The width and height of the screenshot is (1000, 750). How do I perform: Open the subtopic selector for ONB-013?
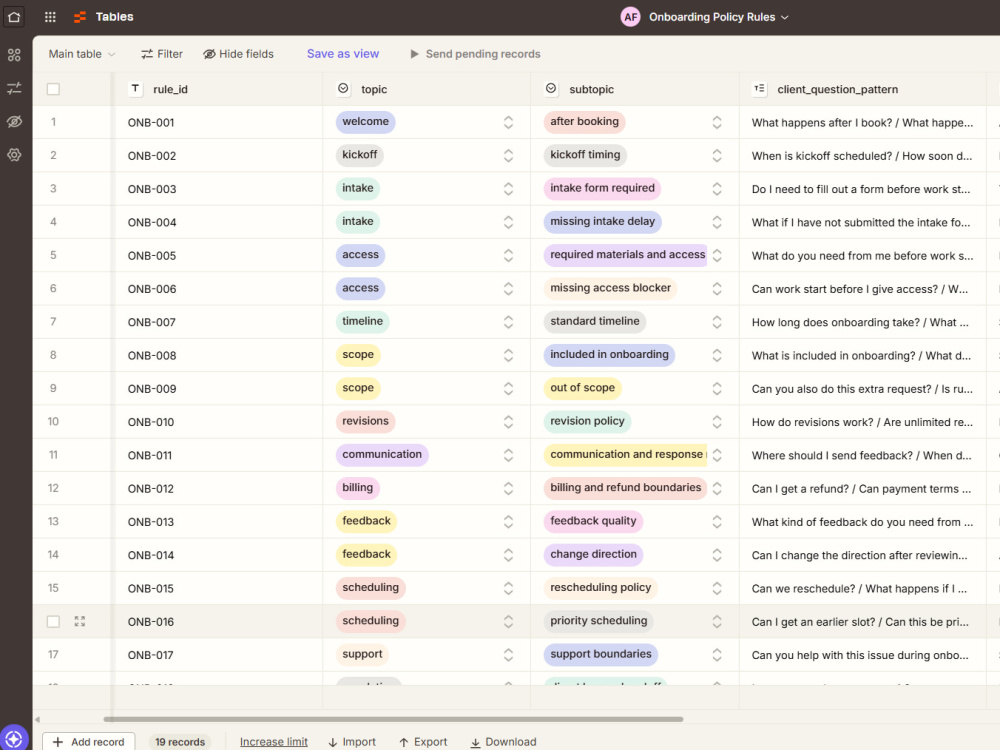point(717,521)
